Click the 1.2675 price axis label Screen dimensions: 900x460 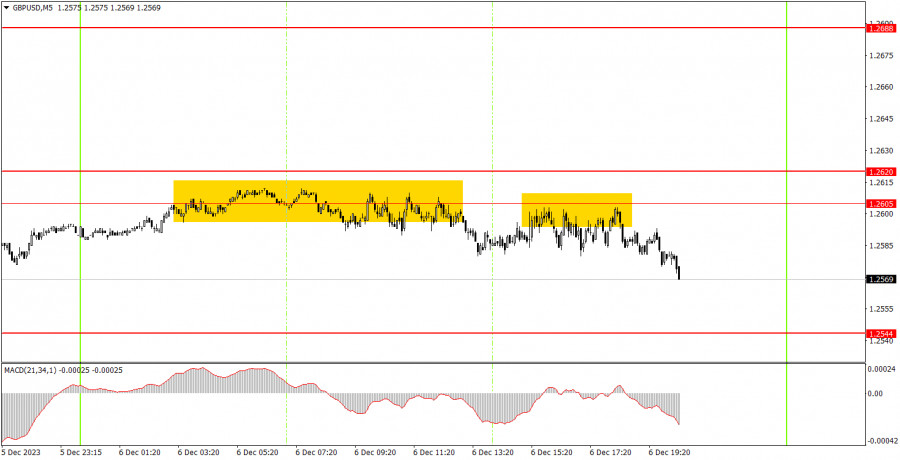pyautogui.click(x=882, y=56)
